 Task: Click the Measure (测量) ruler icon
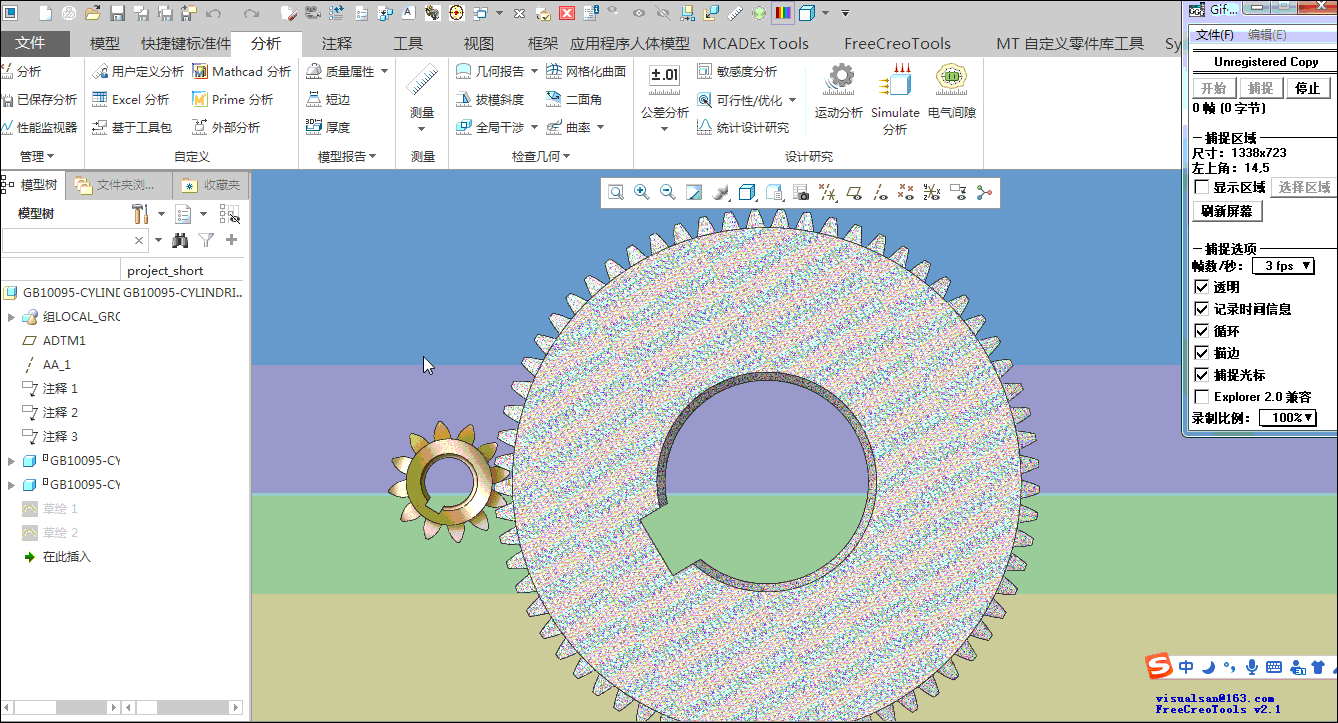click(422, 81)
